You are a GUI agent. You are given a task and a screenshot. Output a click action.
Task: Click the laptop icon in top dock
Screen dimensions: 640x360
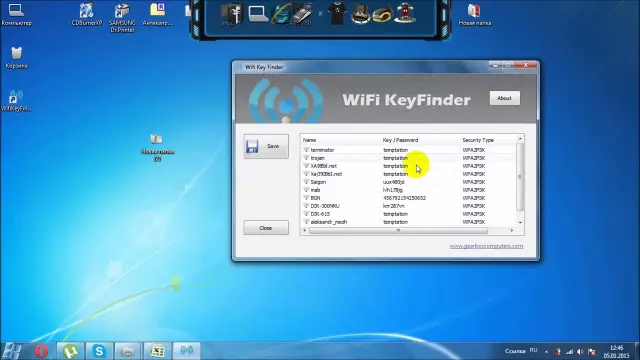tap(258, 14)
